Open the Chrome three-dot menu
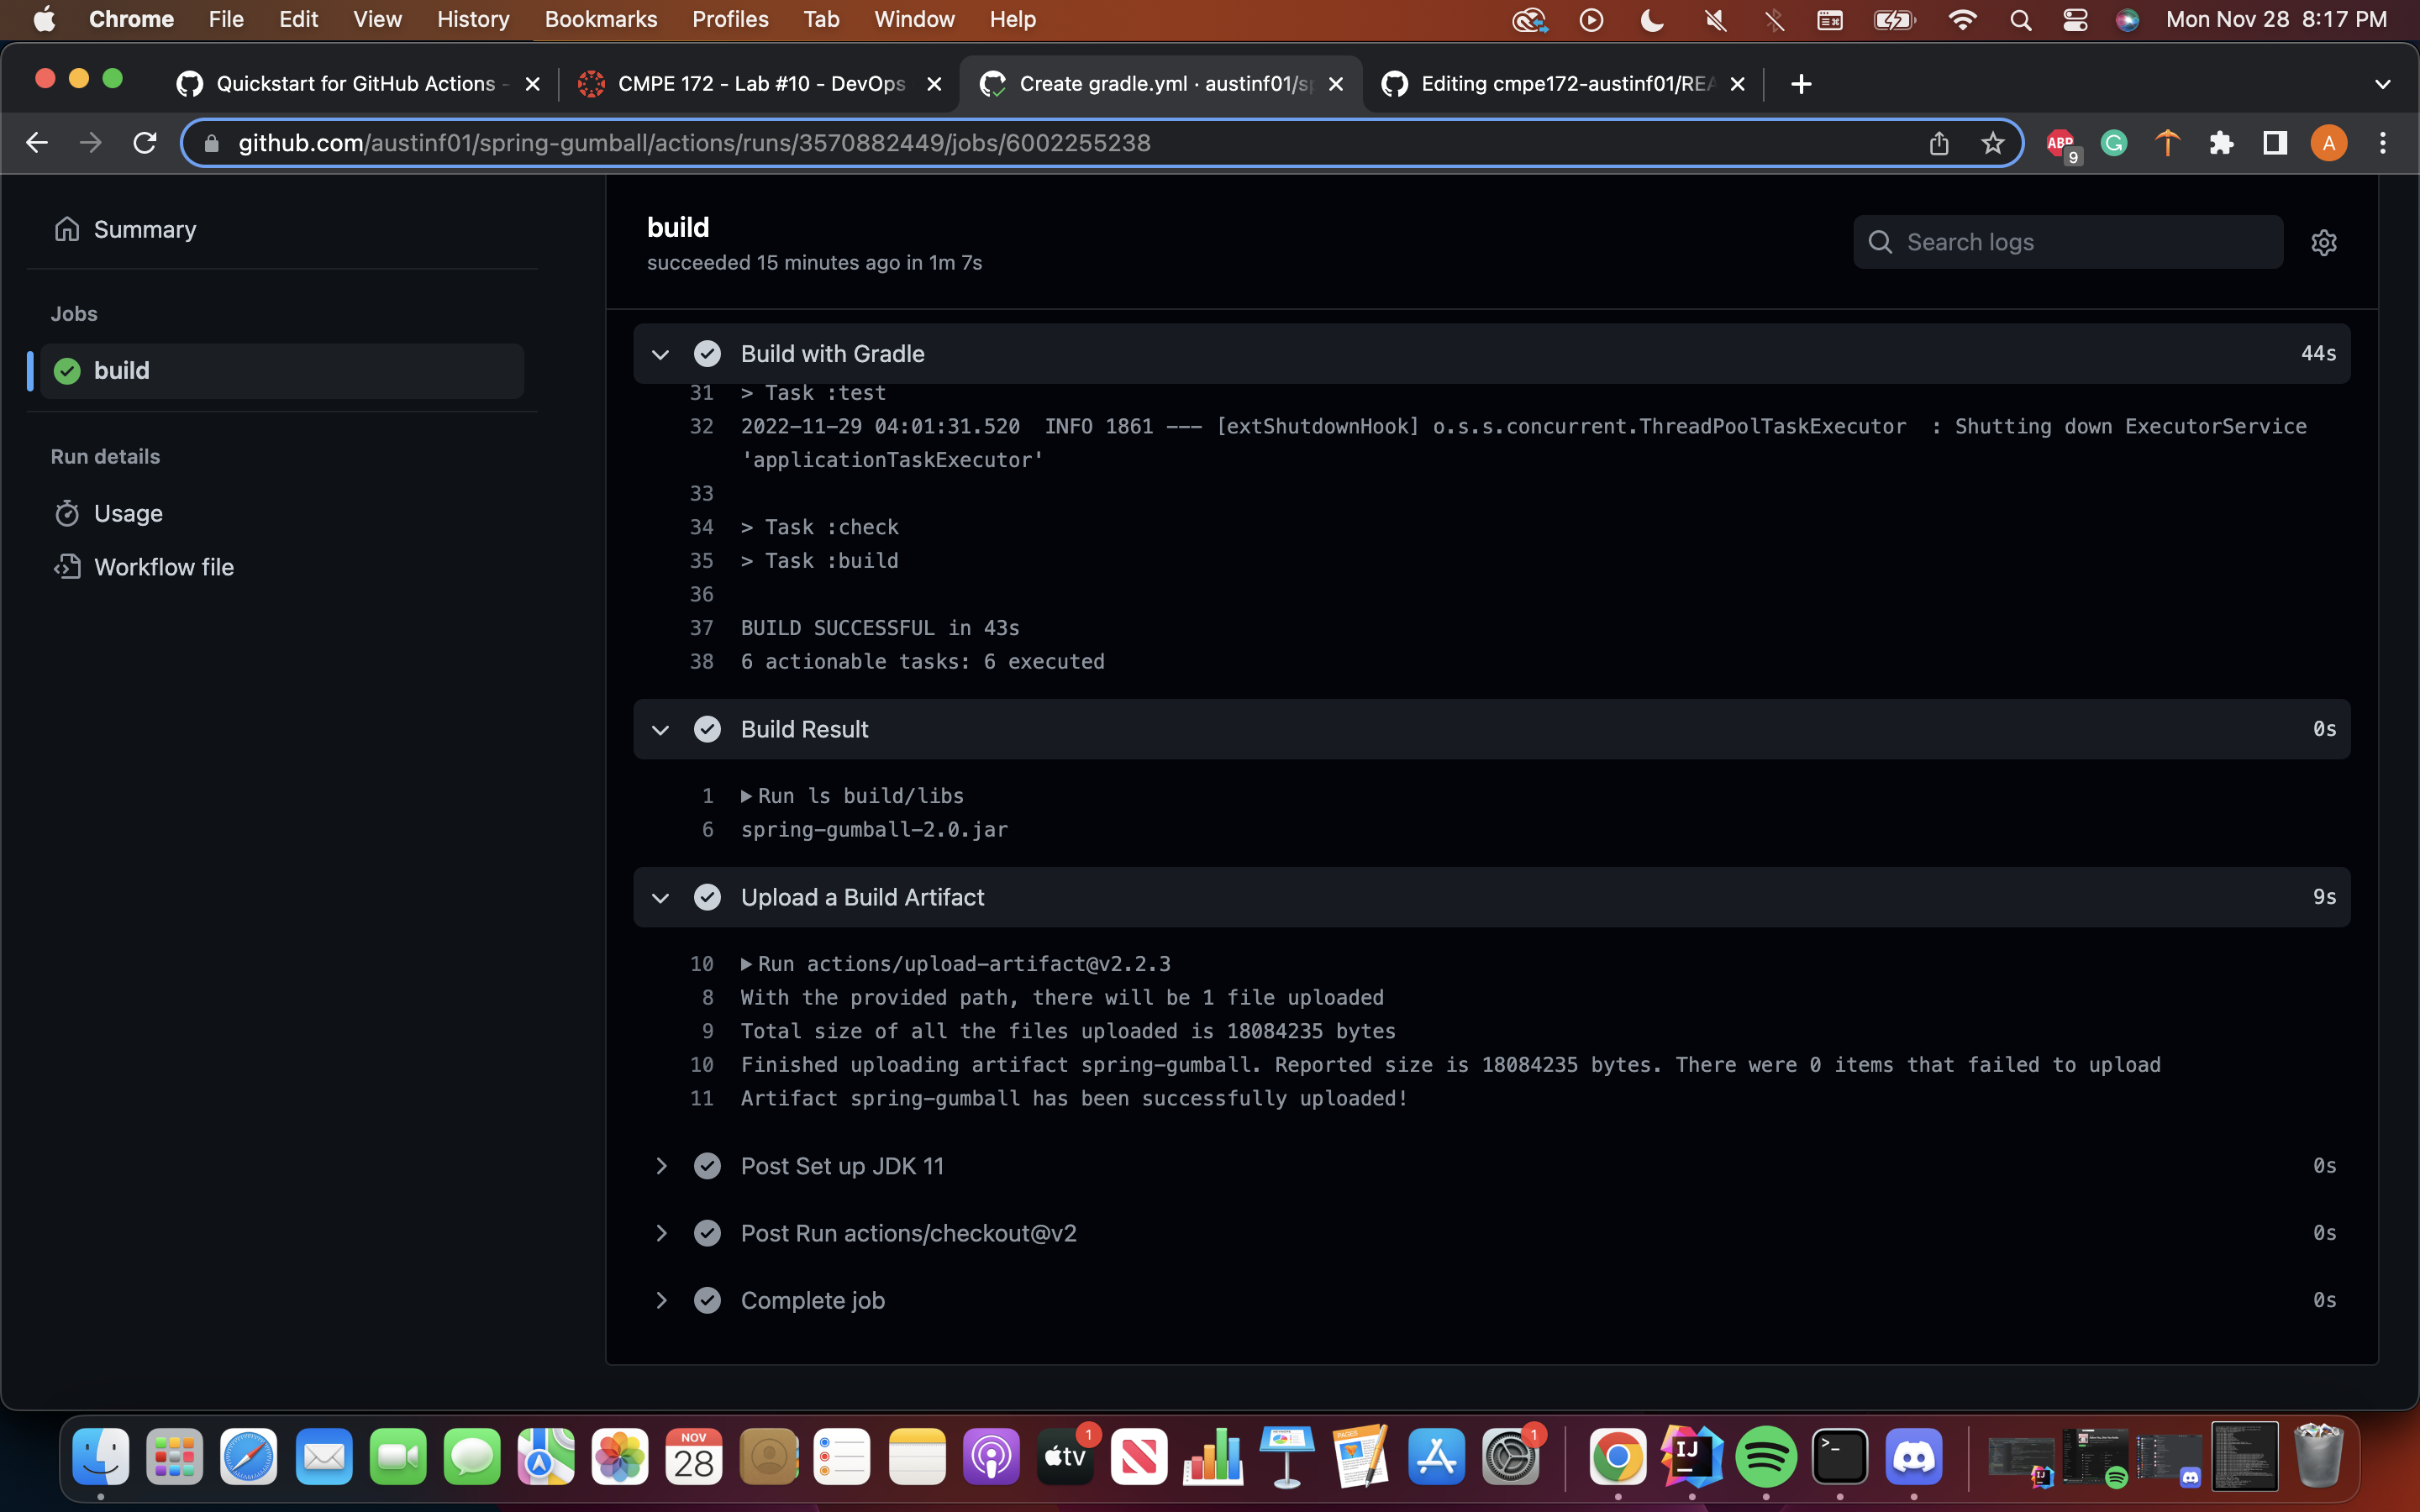 2383,143
